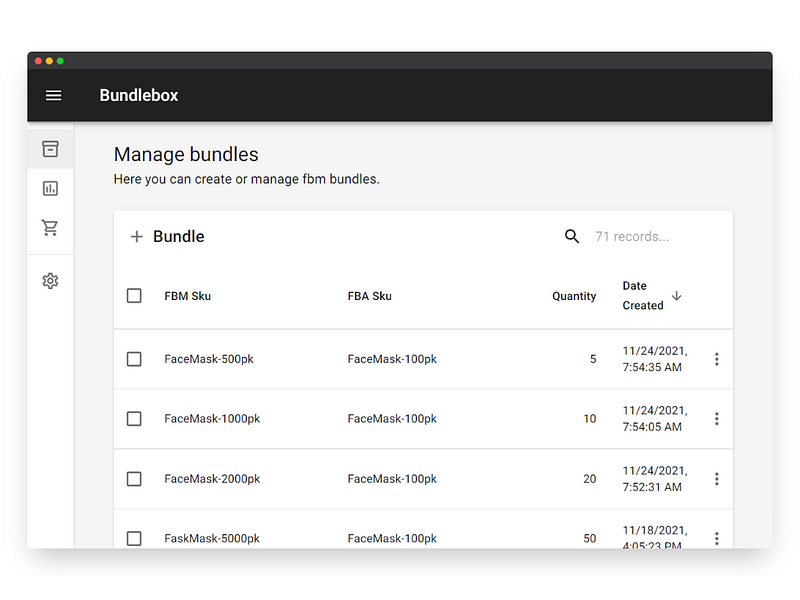Open more options for FaceMask-500pk row
The image size is (800, 600).
[x=716, y=359]
